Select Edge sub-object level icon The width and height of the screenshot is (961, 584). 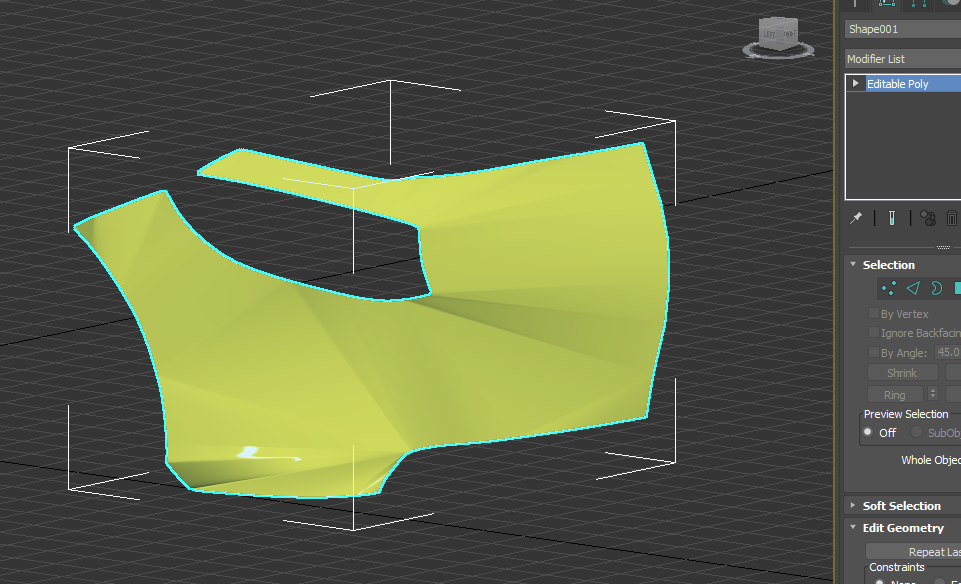tap(913, 288)
